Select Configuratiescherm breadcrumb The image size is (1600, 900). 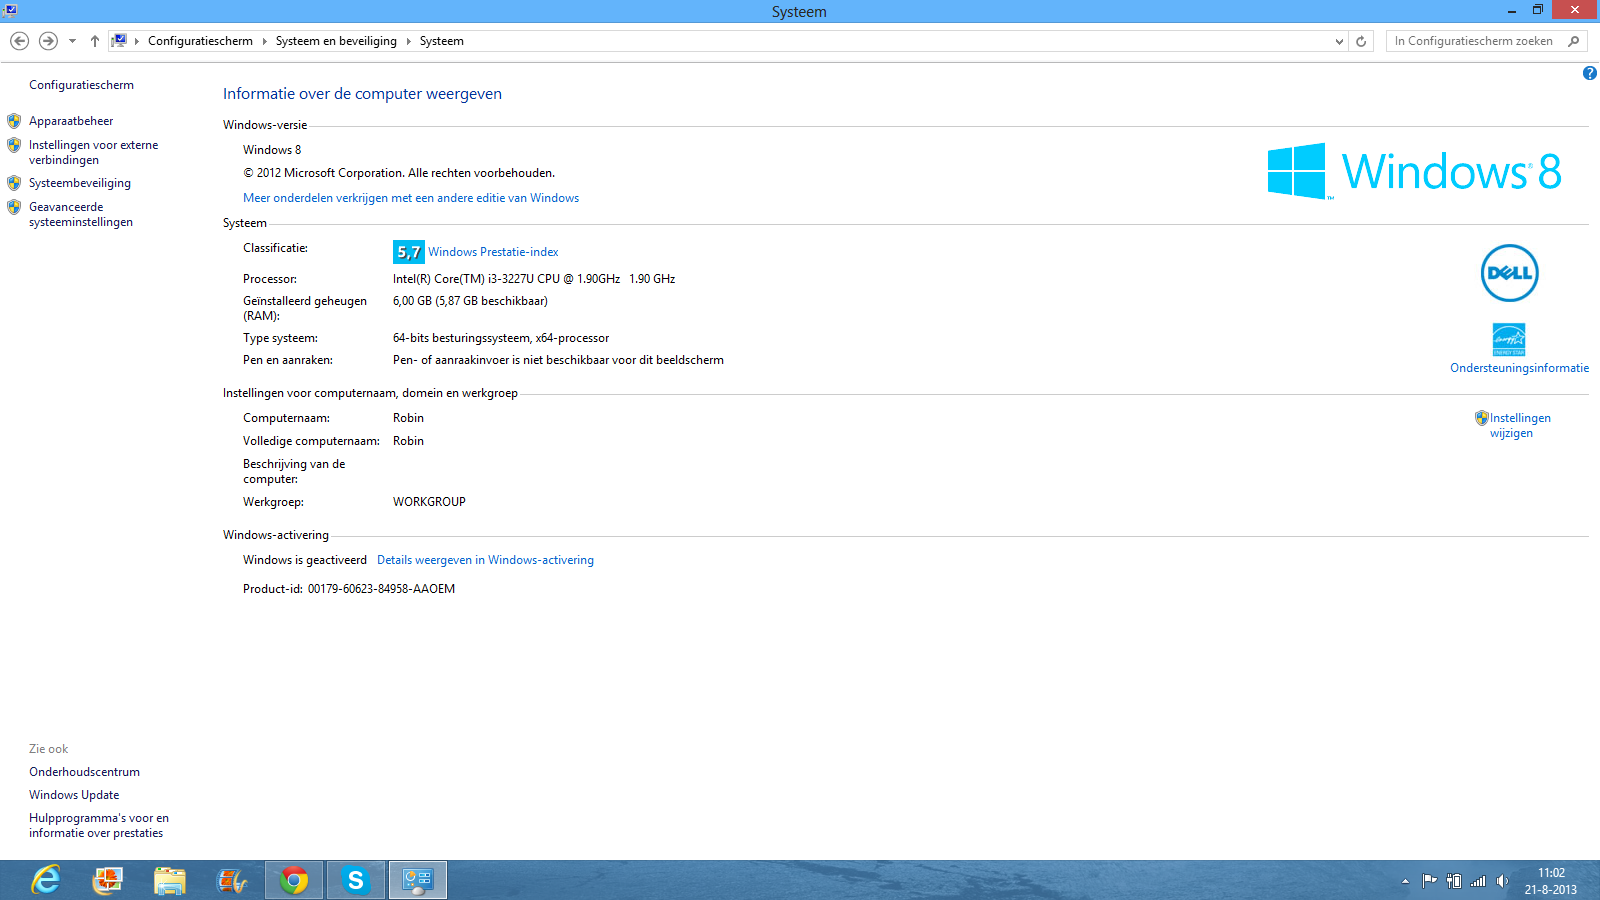[x=200, y=41]
